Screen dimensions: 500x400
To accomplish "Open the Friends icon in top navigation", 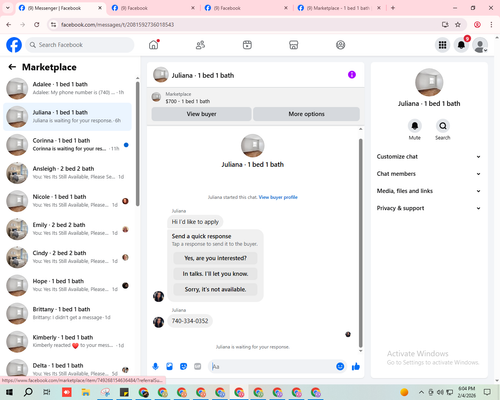I will coord(200,45).
